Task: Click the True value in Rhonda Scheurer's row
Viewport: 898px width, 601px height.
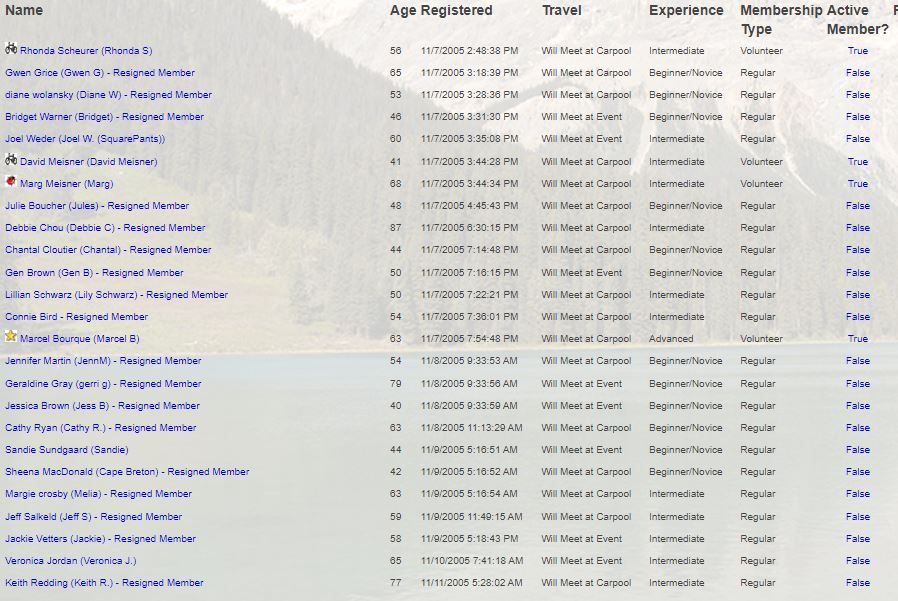Action: coord(857,51)
